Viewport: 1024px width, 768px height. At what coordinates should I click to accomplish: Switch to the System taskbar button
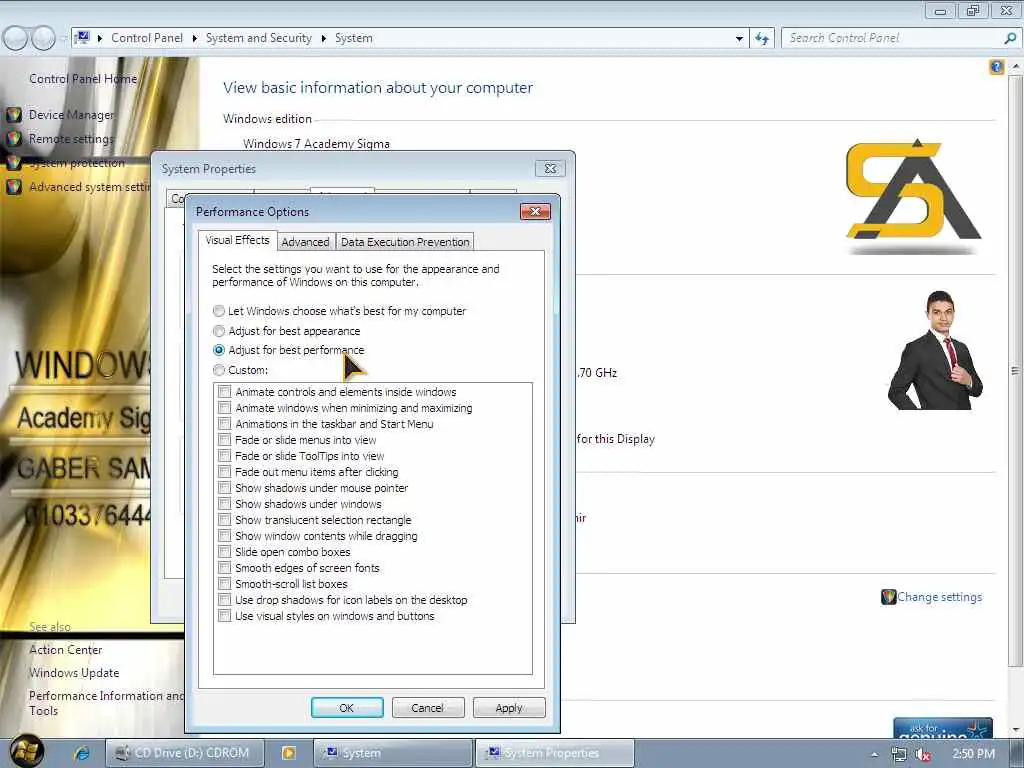click(392, 753)
